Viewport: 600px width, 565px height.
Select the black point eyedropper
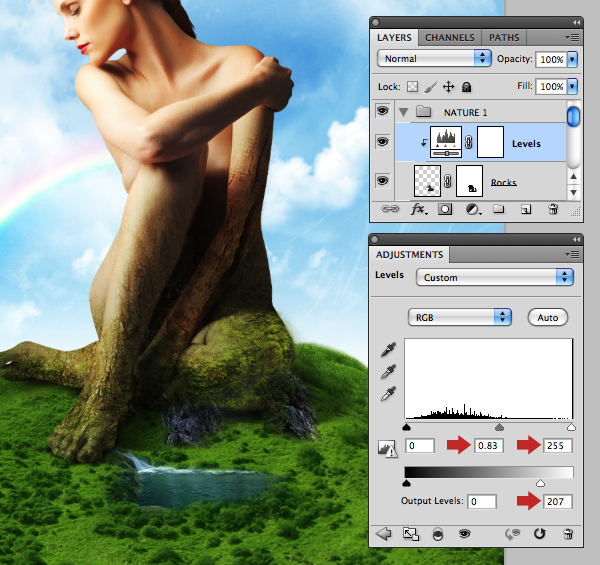click(388, 349)
